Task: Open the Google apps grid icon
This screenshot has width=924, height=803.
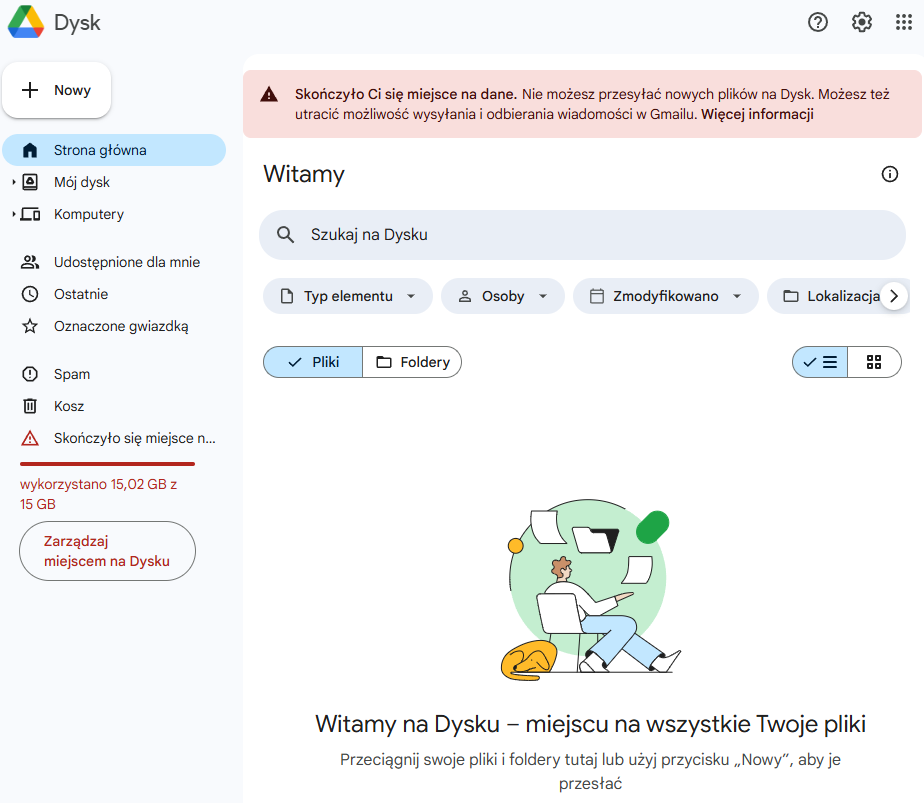Action: point(903,22)
